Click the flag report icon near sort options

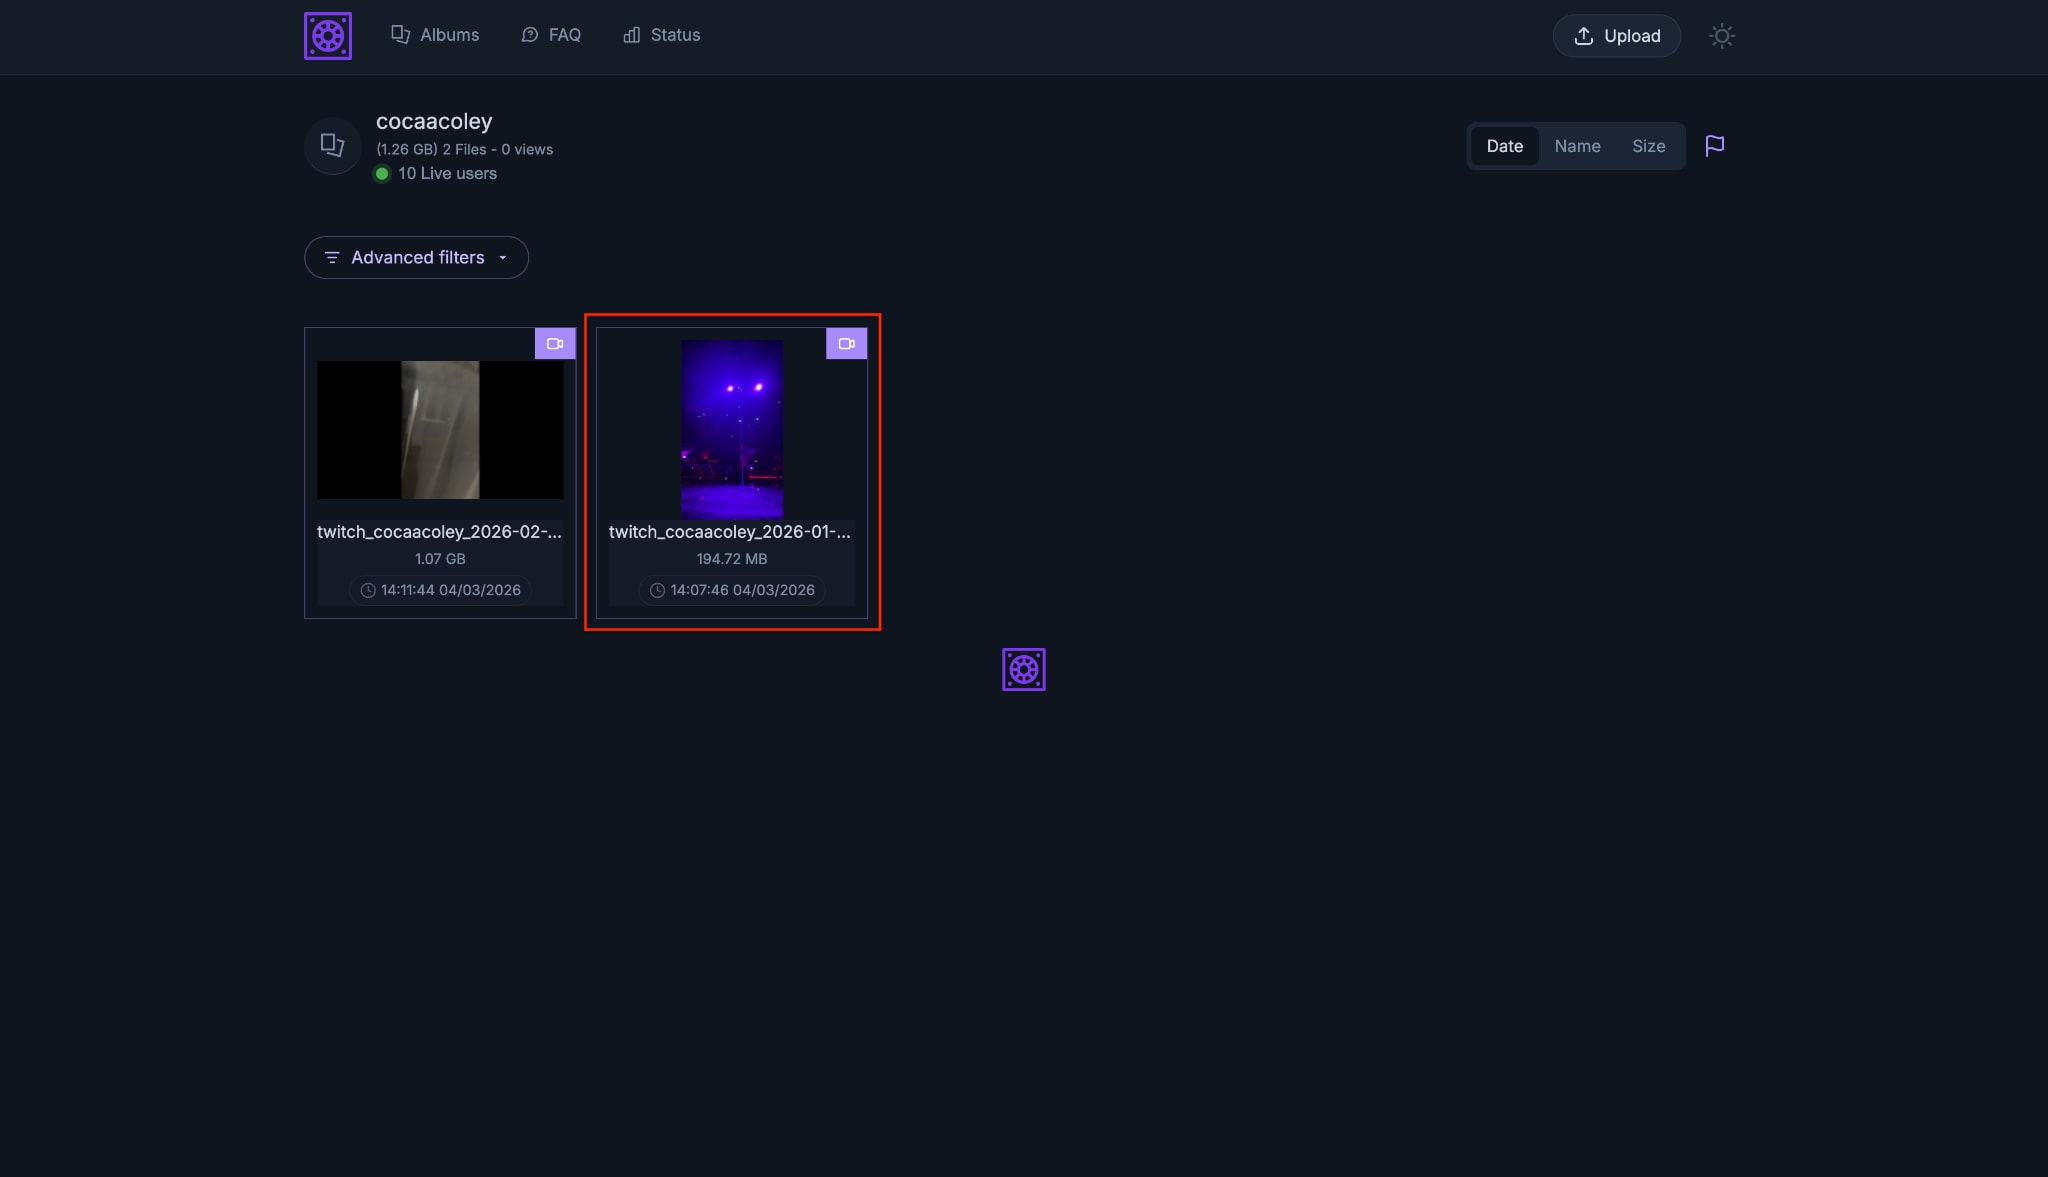(1714, 146)
